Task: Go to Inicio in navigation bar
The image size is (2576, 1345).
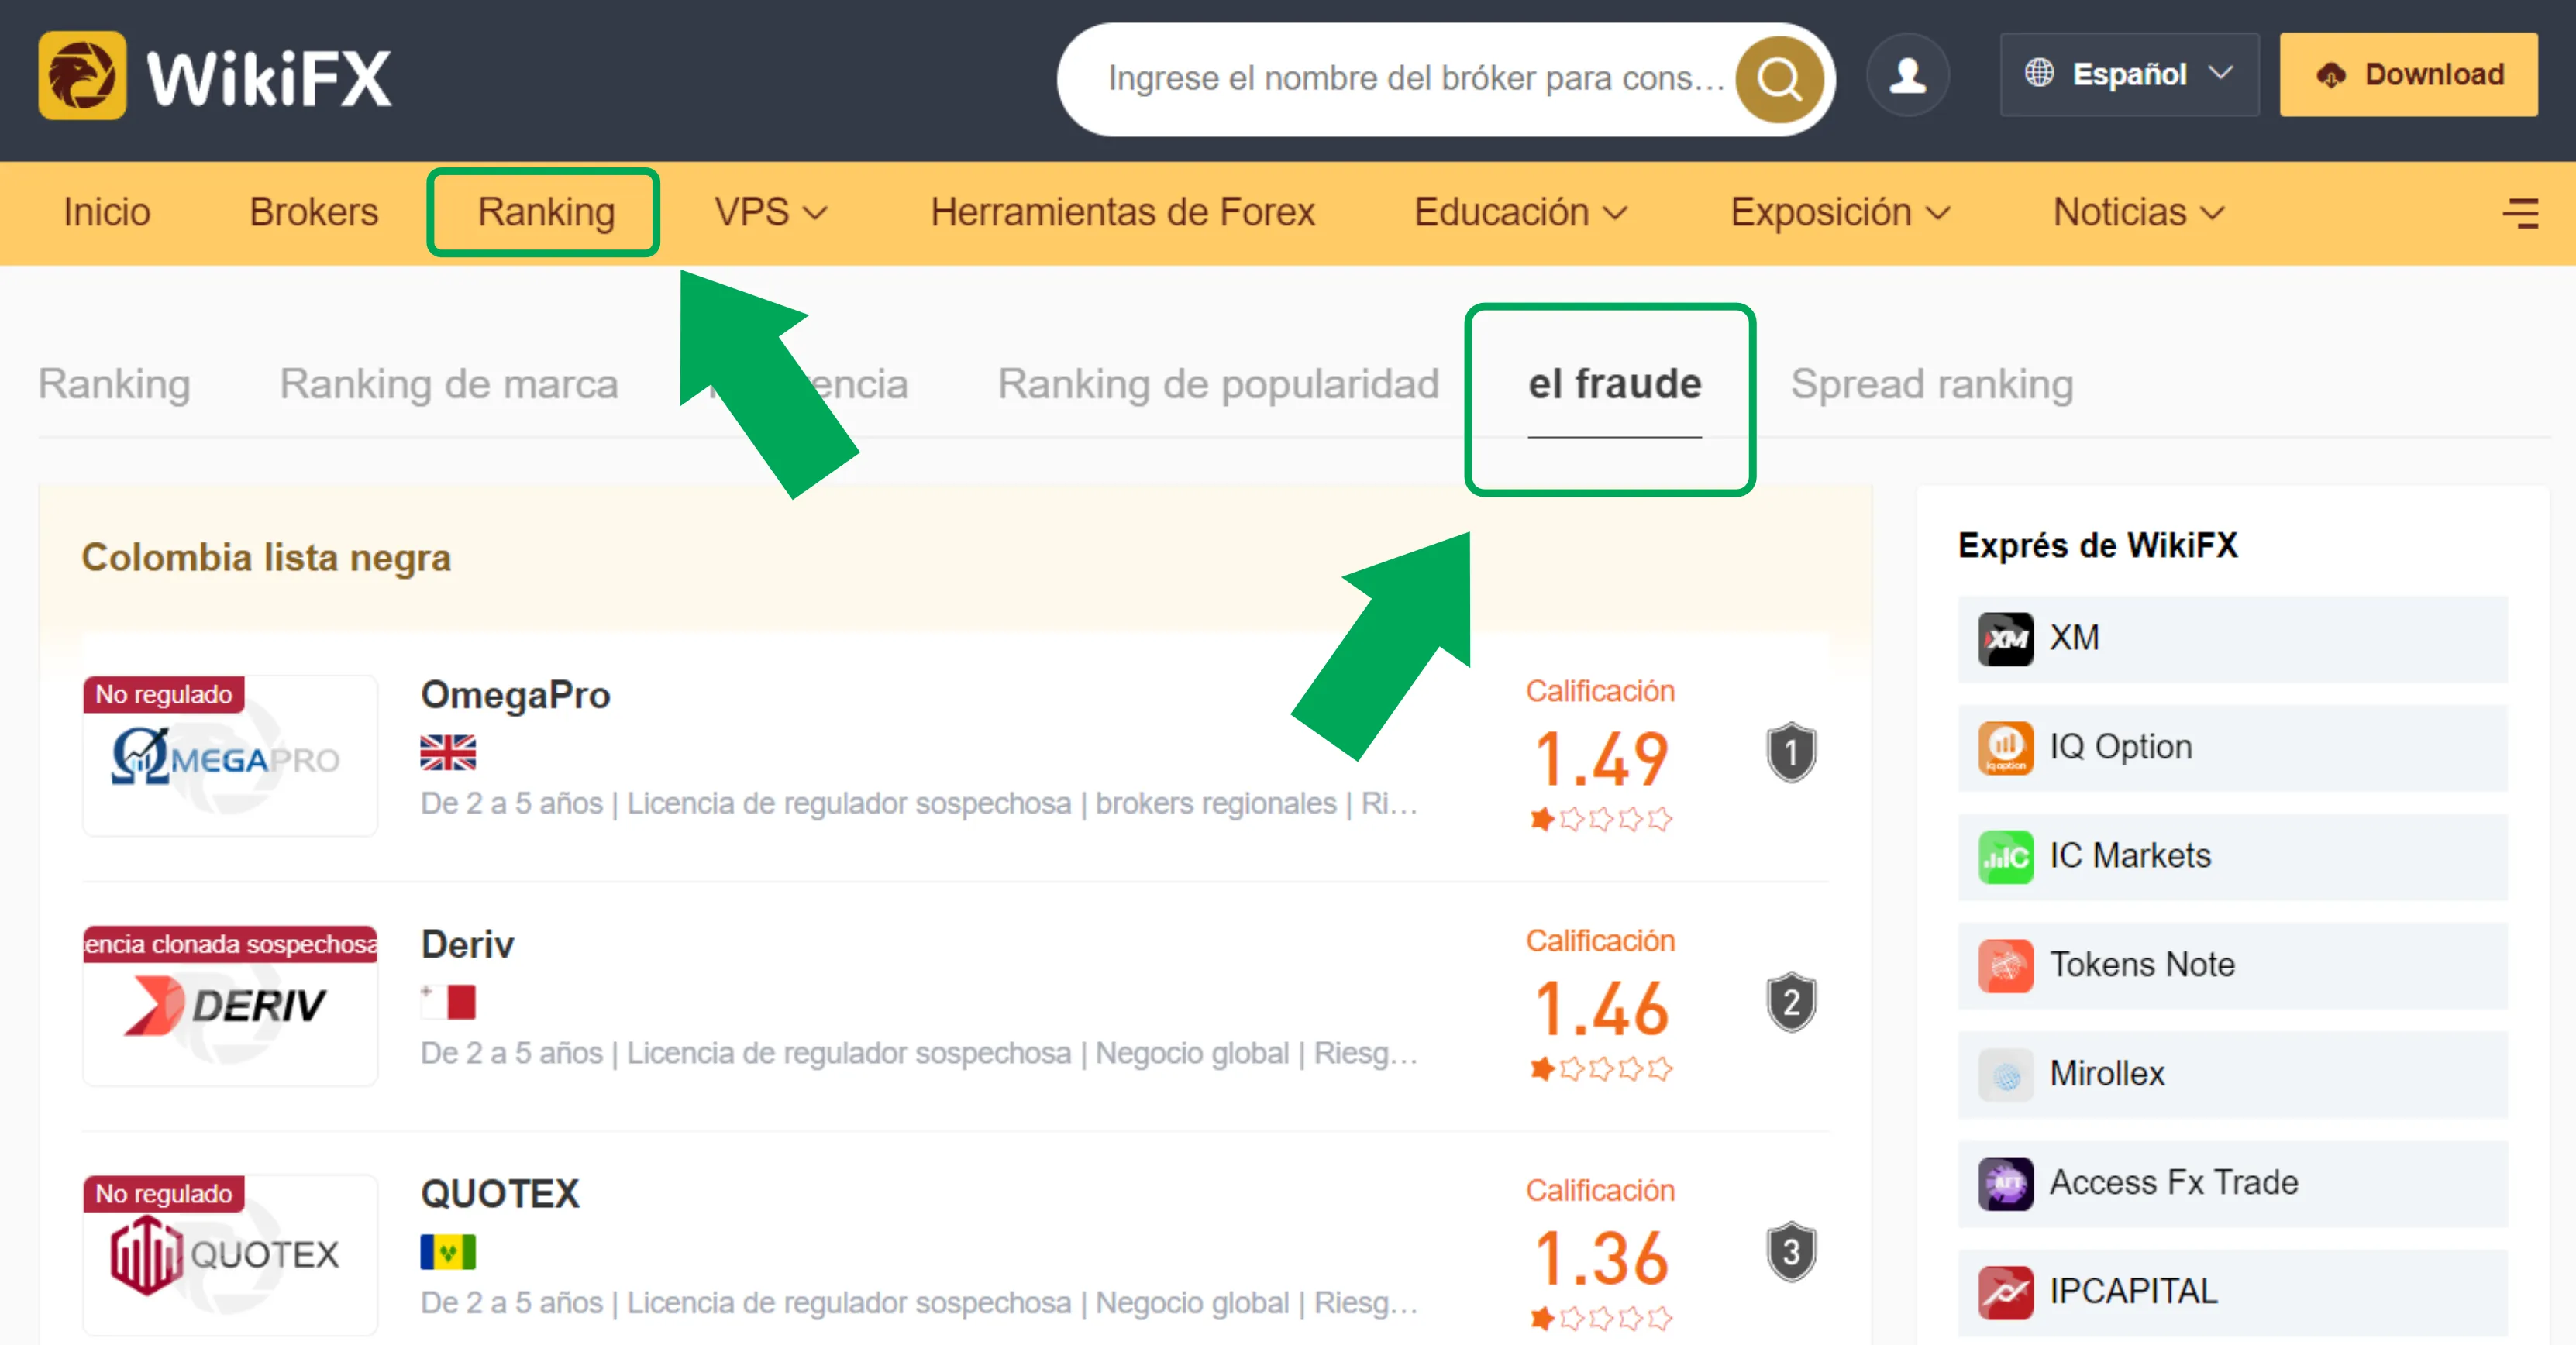Action: pyautogui.click(x=107, y=212)
